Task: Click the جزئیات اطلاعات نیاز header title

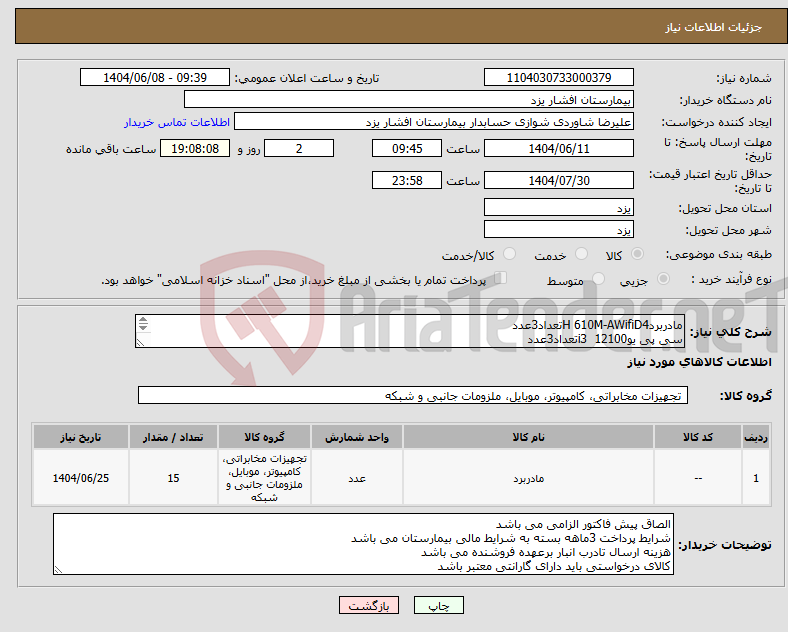Action: 714,27
